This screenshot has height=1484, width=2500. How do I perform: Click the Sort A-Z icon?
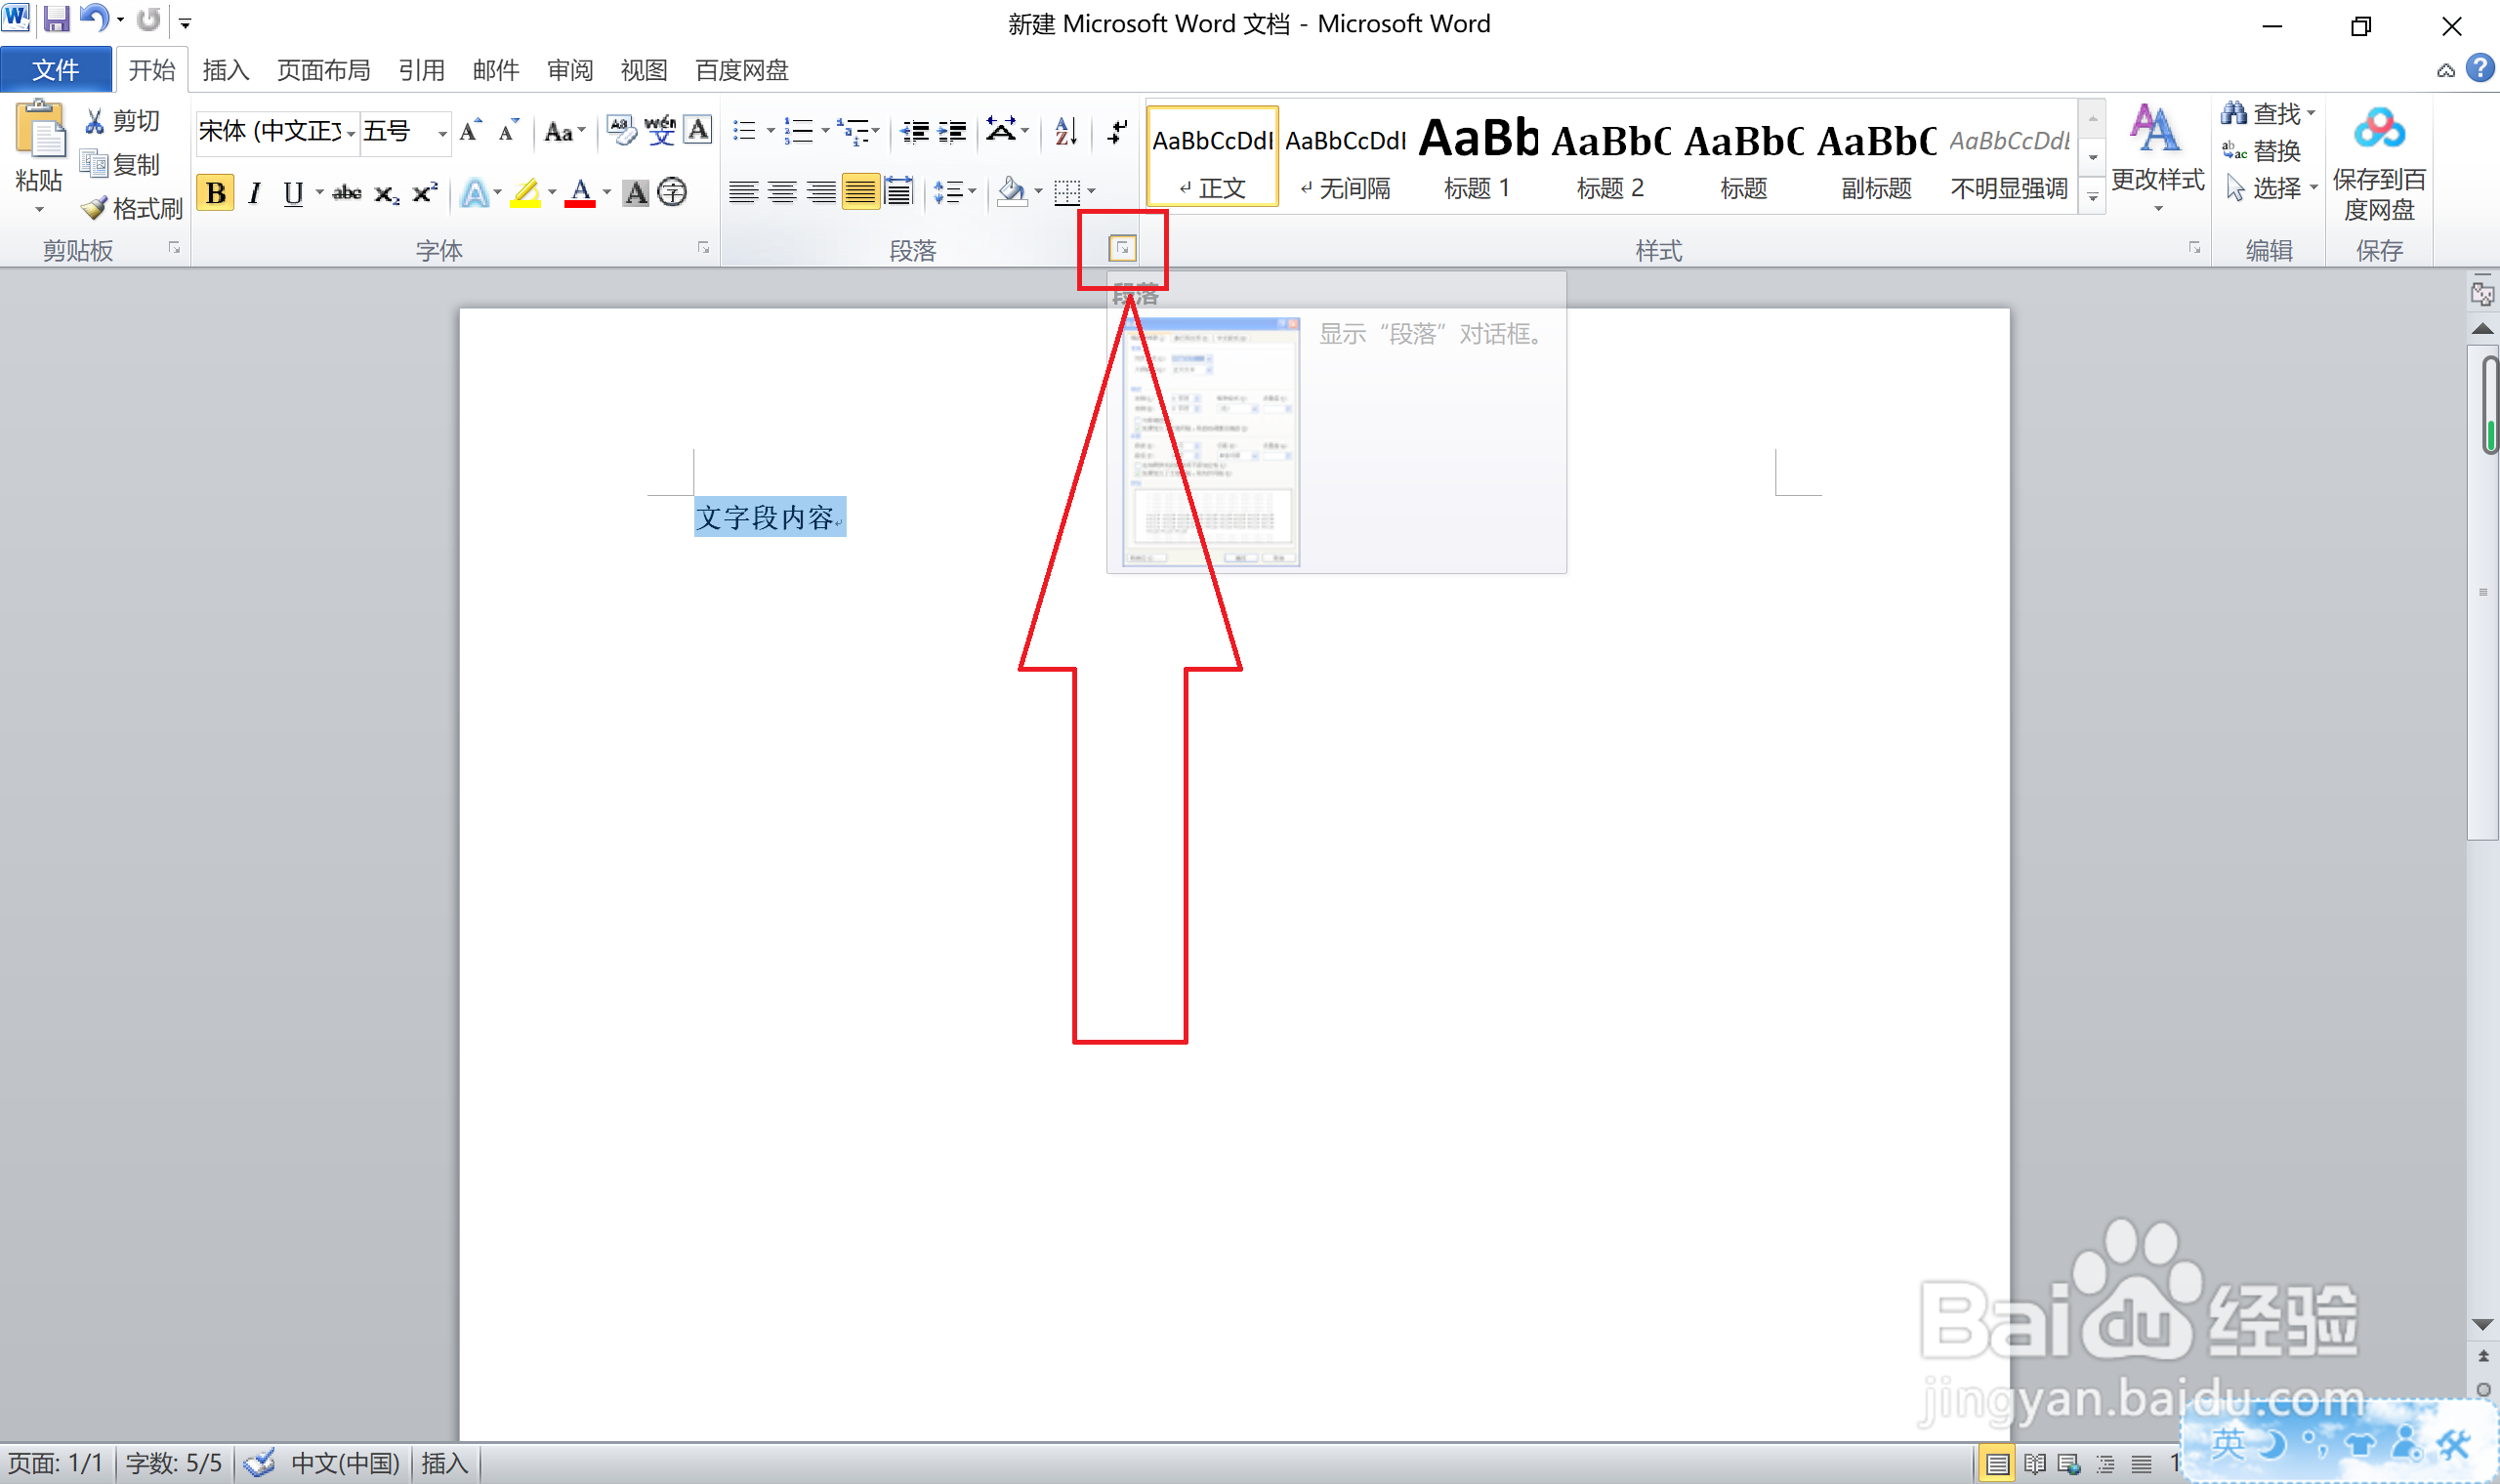click(x=1066, y=131)
